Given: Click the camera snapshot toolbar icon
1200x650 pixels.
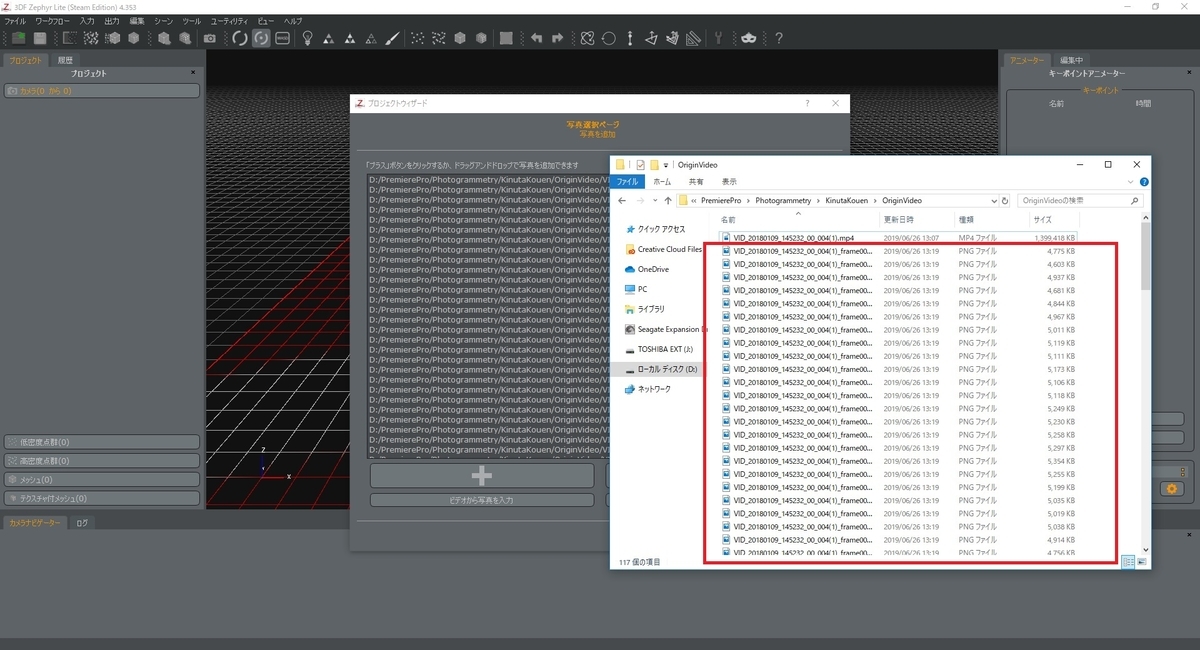Looking at the screenshot, I should click(210, 38).
